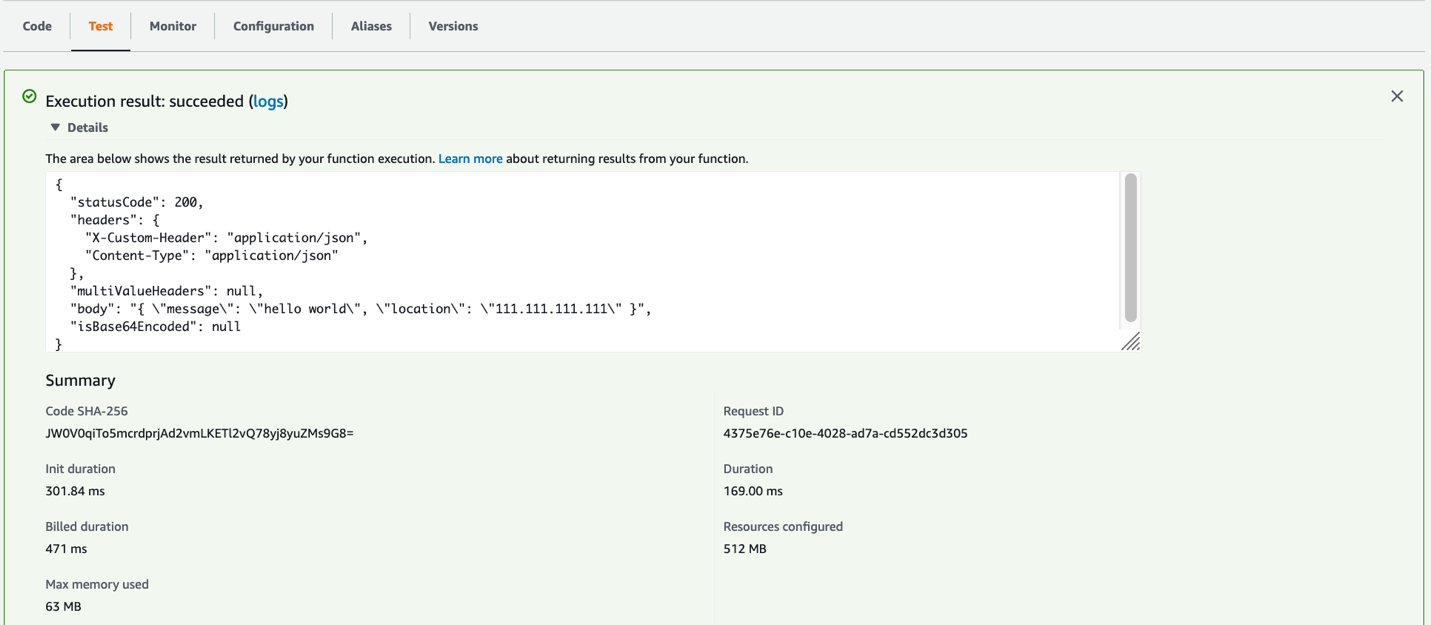Select the Versions tab
The width and height of the screenshot is (1431, 625).
pyautogui.click(x=452, y=26)
